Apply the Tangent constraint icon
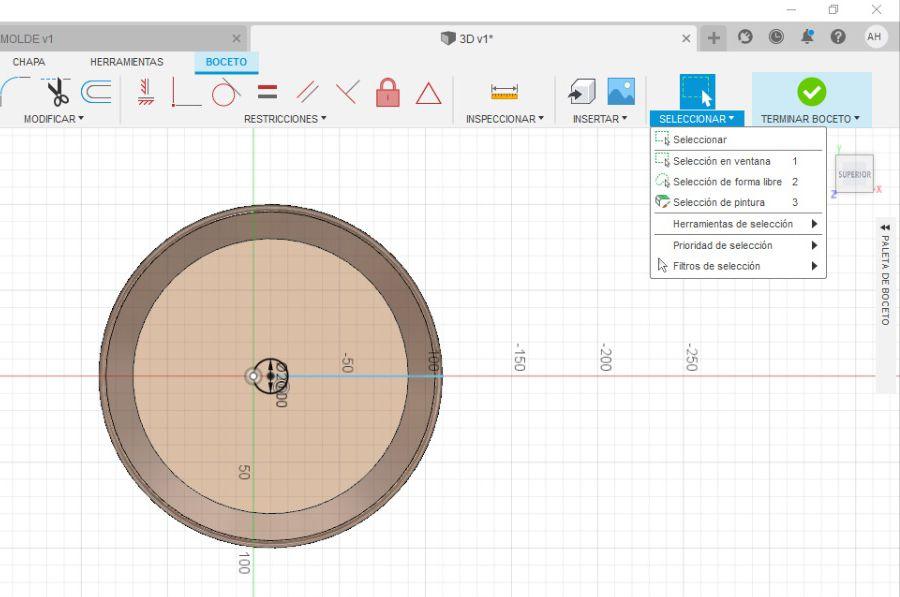Viewport: 900px width, 597px height. pos(226,92)
